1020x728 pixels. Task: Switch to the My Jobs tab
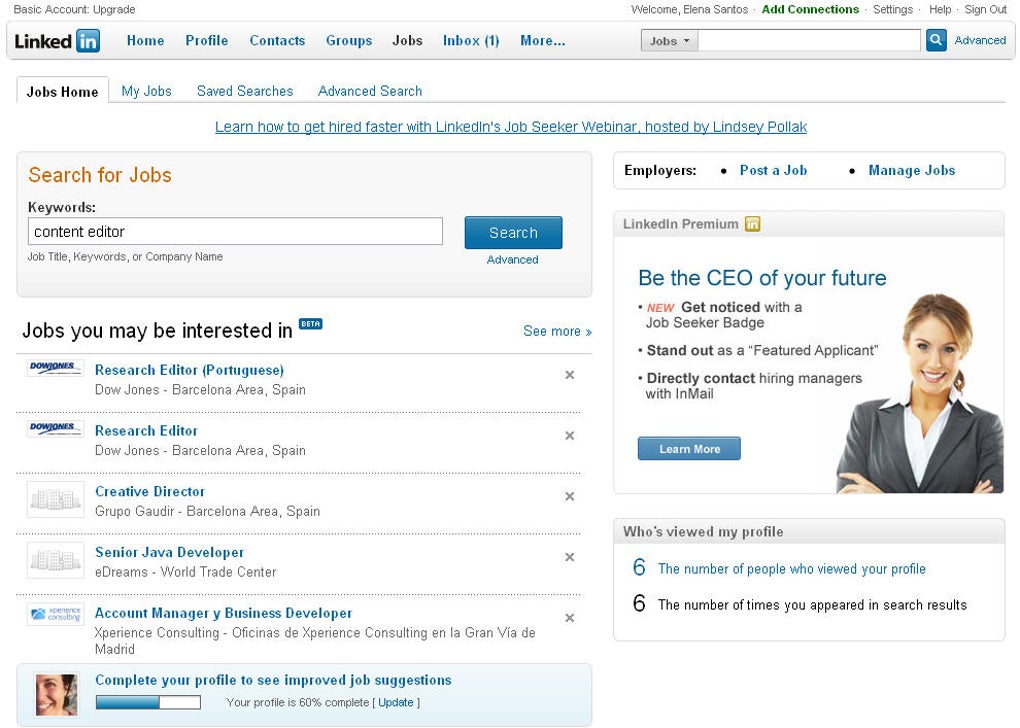pos(146,91)
